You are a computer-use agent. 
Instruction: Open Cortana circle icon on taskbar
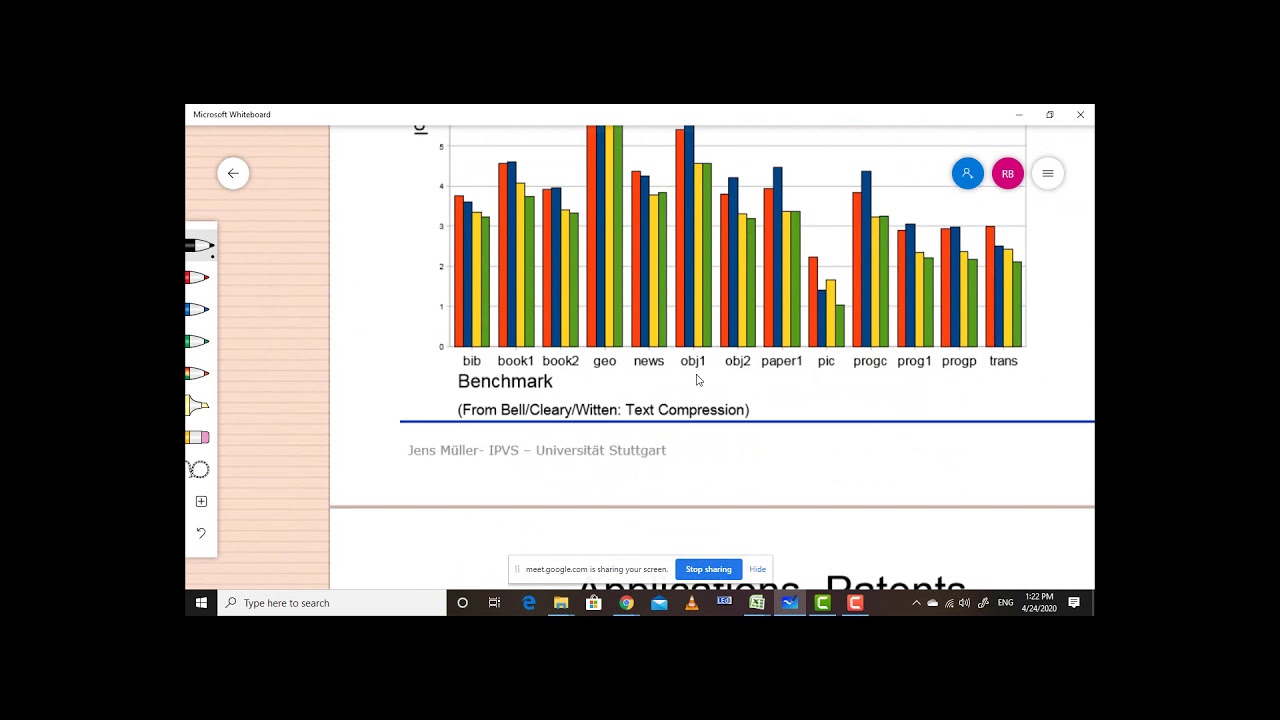[462, 603]
